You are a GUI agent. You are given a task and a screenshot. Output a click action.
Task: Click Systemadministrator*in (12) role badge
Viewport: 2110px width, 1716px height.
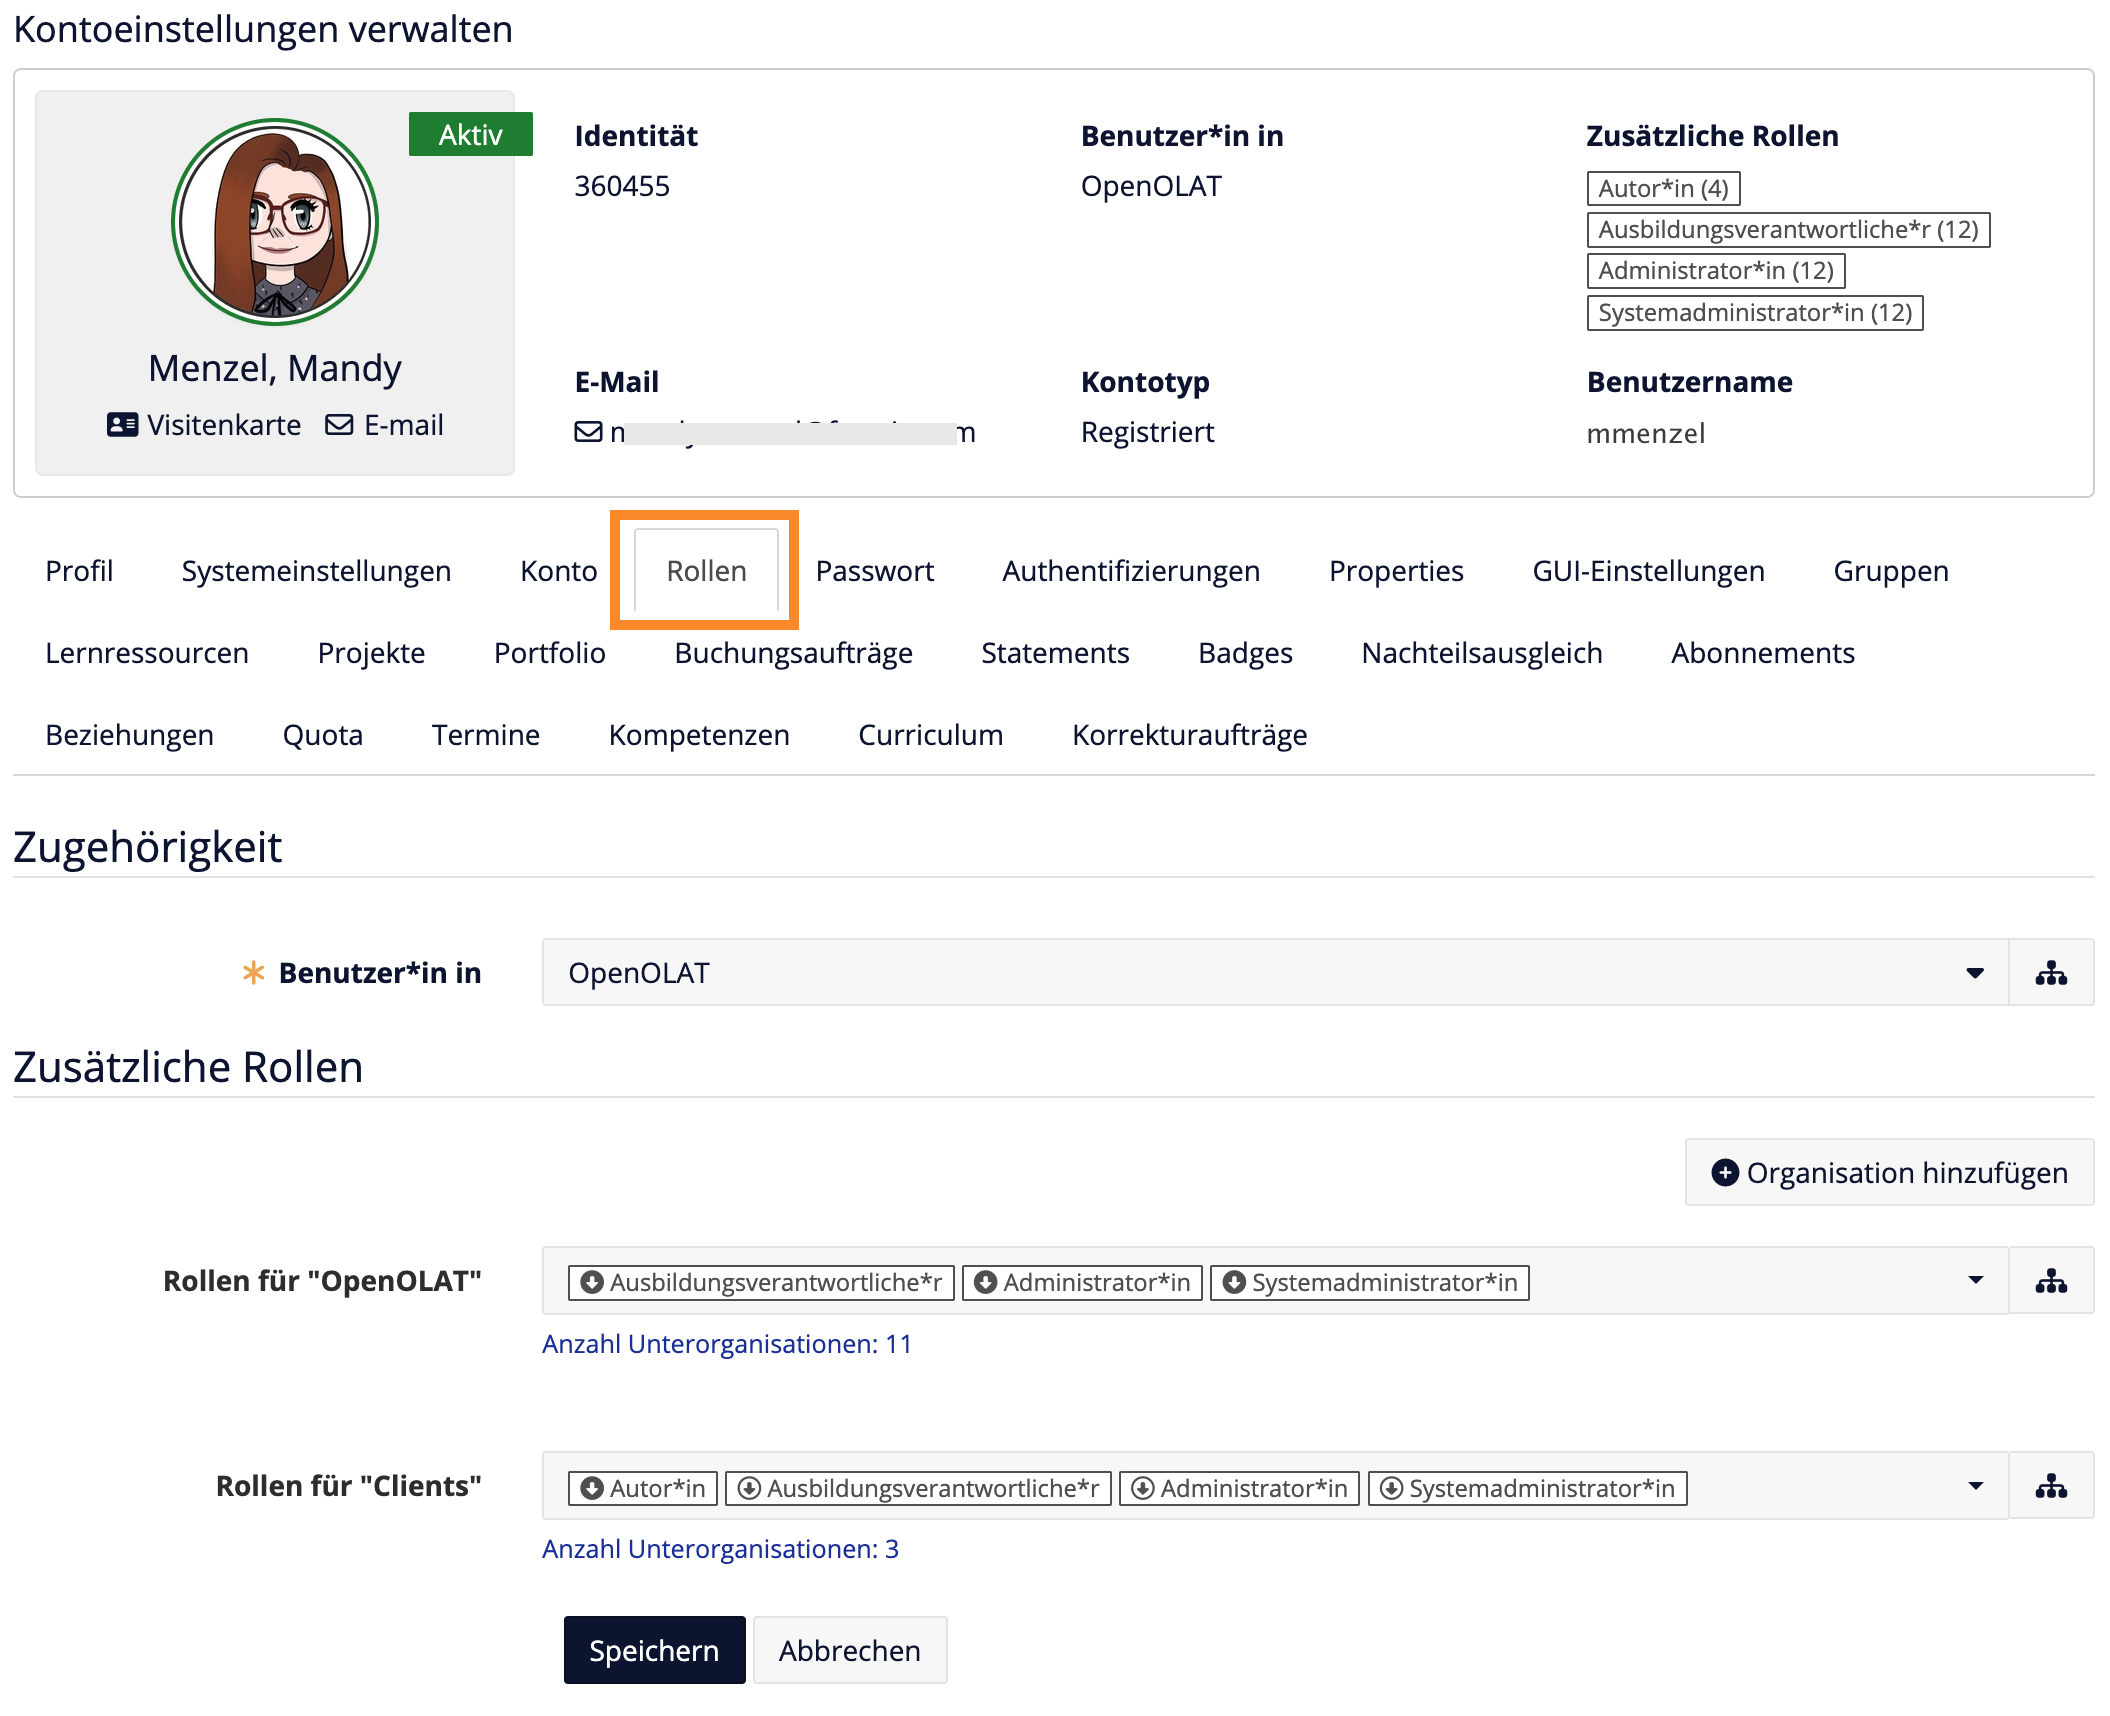pos(1754,312)
